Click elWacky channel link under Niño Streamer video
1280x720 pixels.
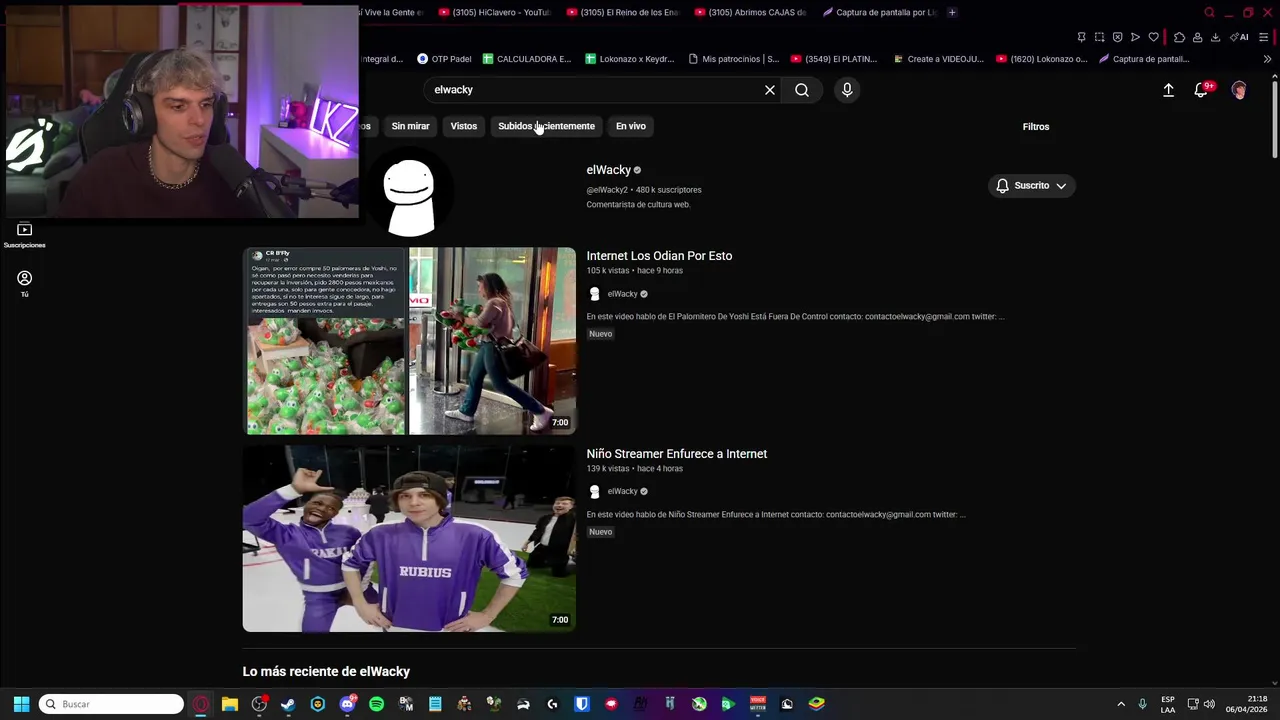pyautogui.click(x=622, y=492)
